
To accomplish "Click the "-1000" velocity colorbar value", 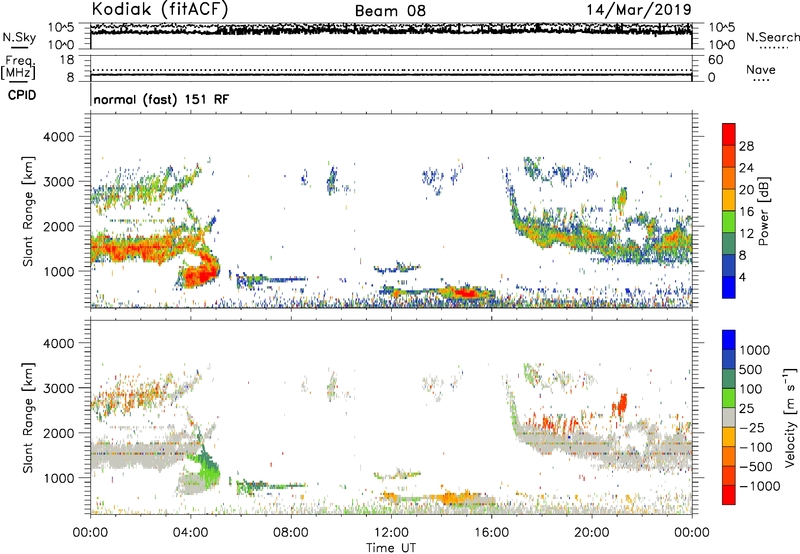I will pyautogui.click(x=760, y=486).
